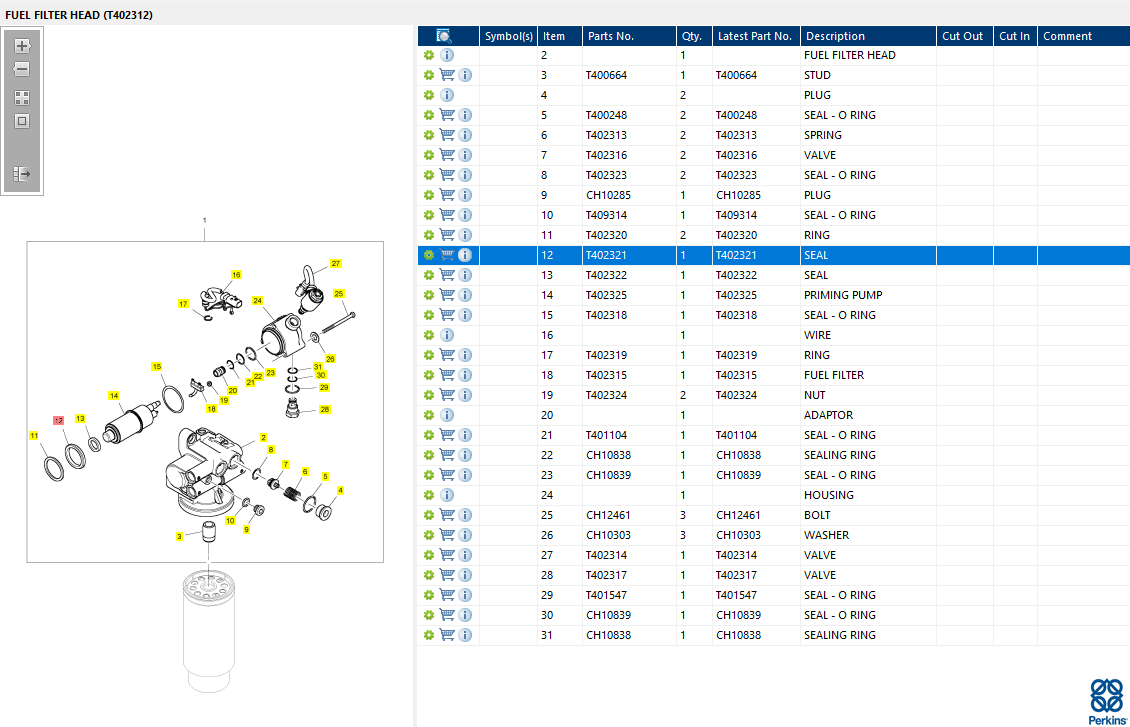The image size is (1130, 727).
Task: Click the Comment column header
Action: (1084, 36)
